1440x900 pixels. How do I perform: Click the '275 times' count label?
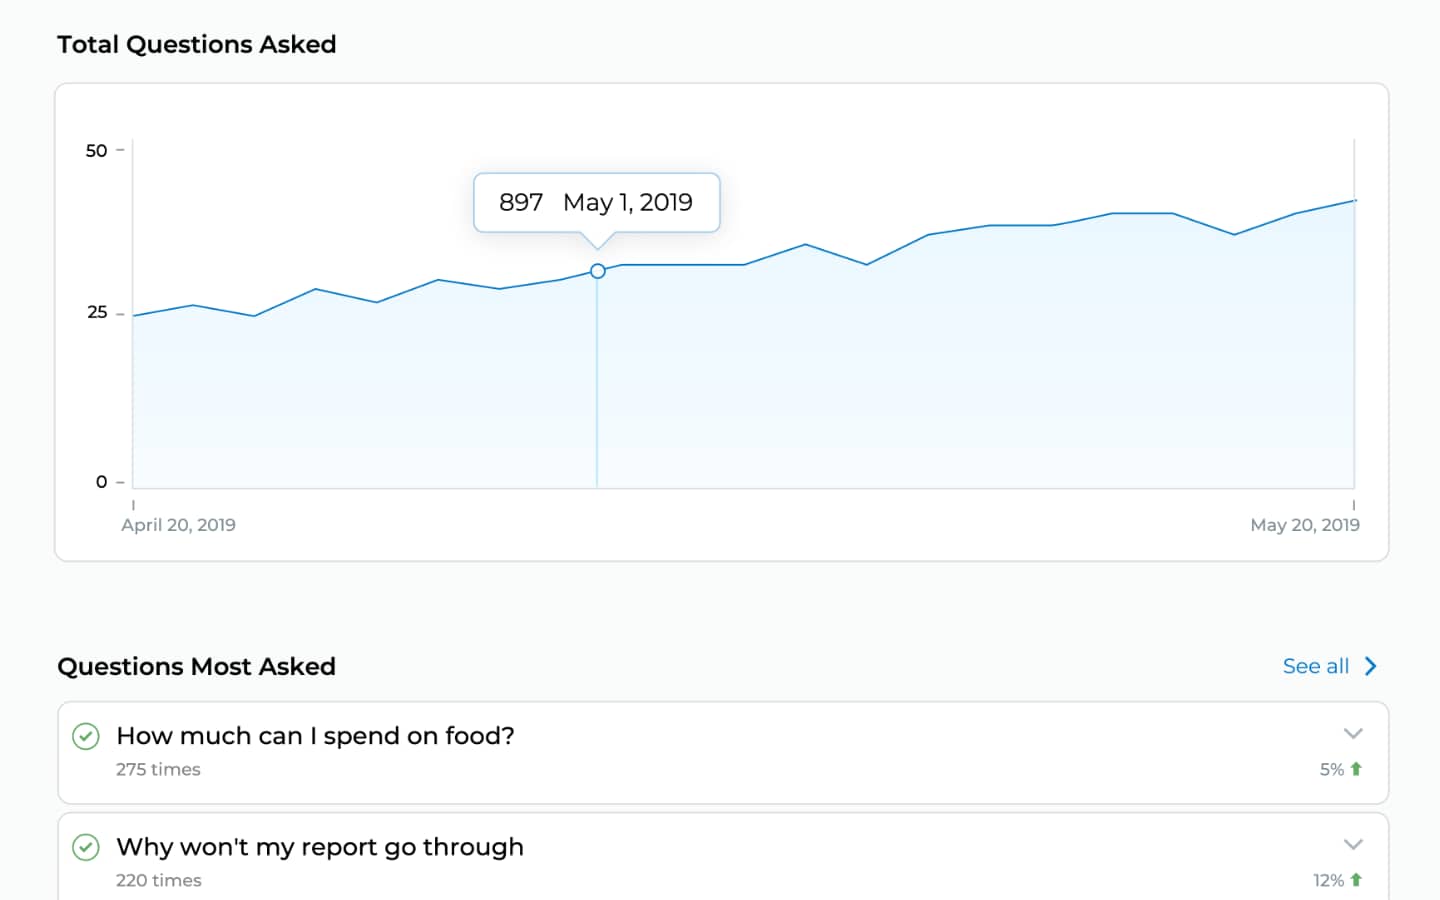158,769
